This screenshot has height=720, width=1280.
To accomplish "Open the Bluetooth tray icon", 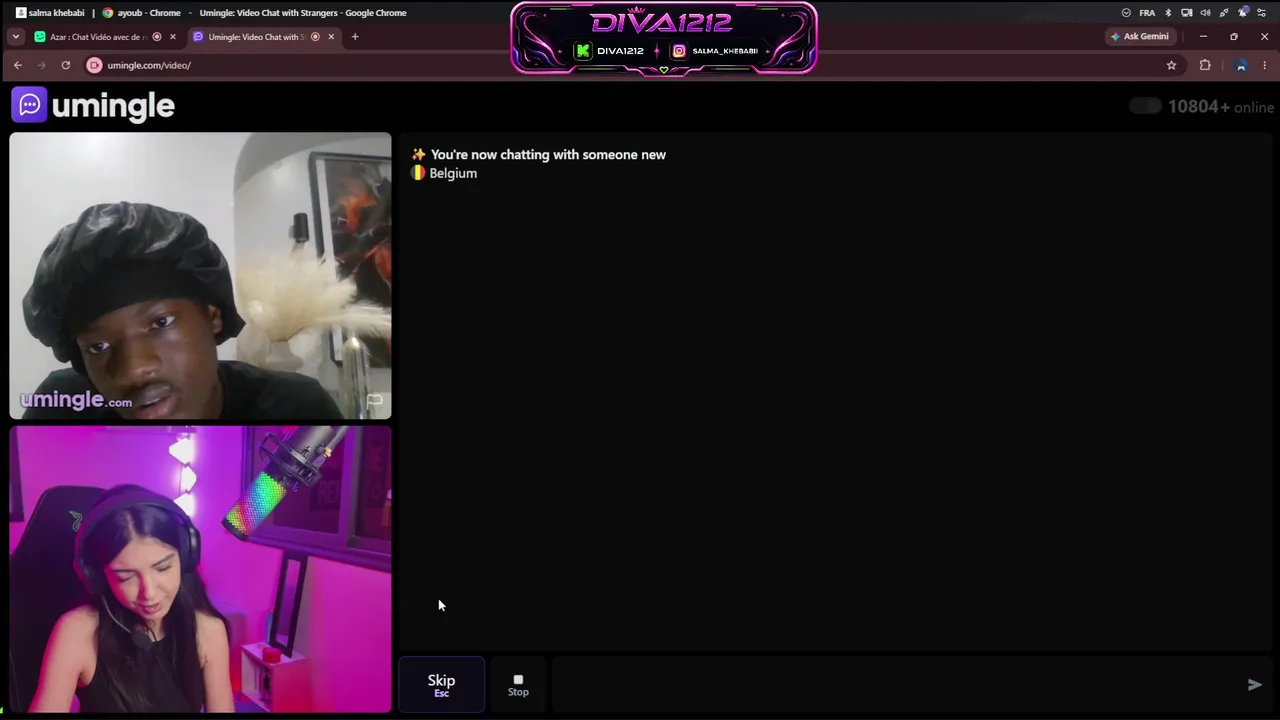I will pyautogui.click(x=1168, y=13).
